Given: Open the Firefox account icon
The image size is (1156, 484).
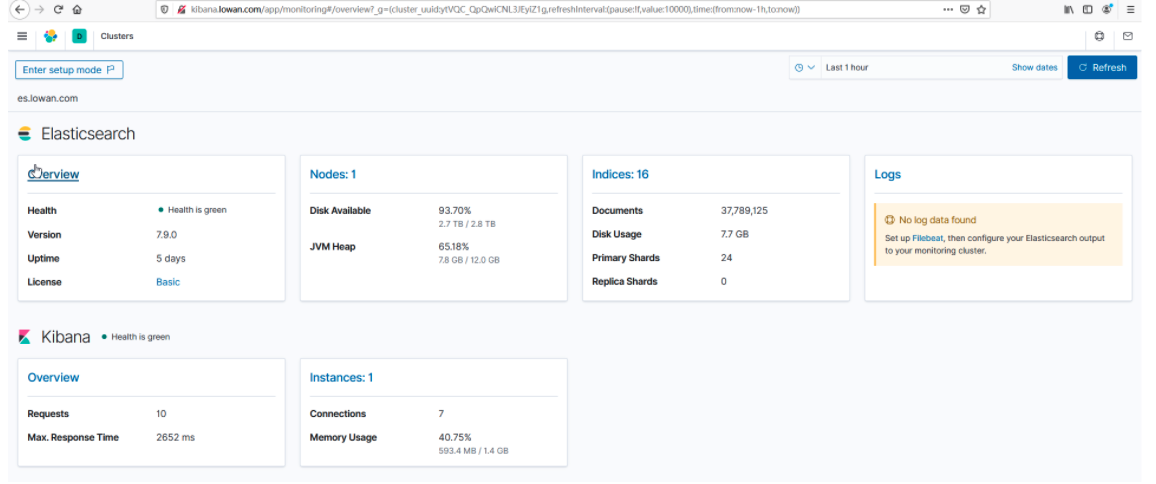Looking at the screenshot, I should pyautogui.click(x=1107, y=10).
